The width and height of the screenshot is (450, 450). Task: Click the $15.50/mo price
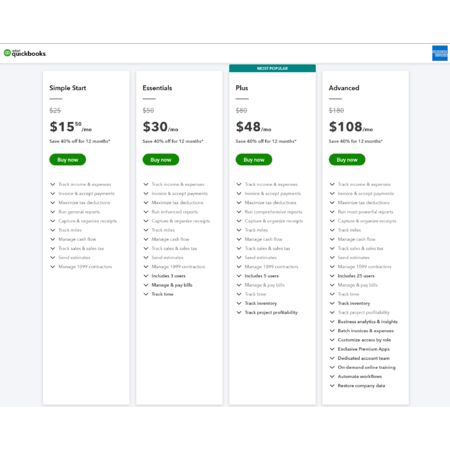71,127
